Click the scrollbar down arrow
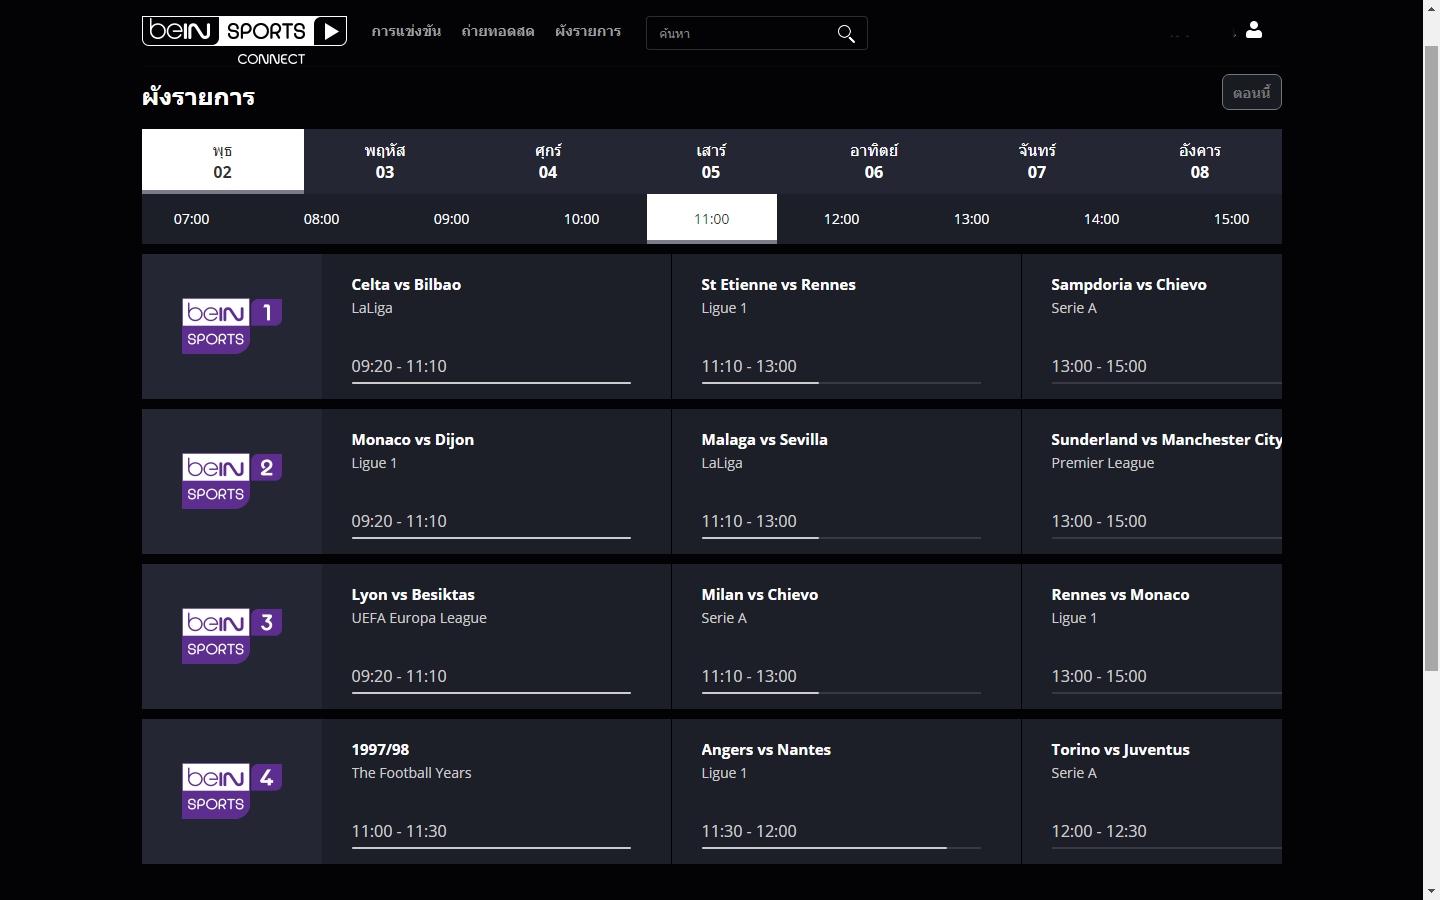This screenshot has width=1440, height=900. coord(1431,890)
